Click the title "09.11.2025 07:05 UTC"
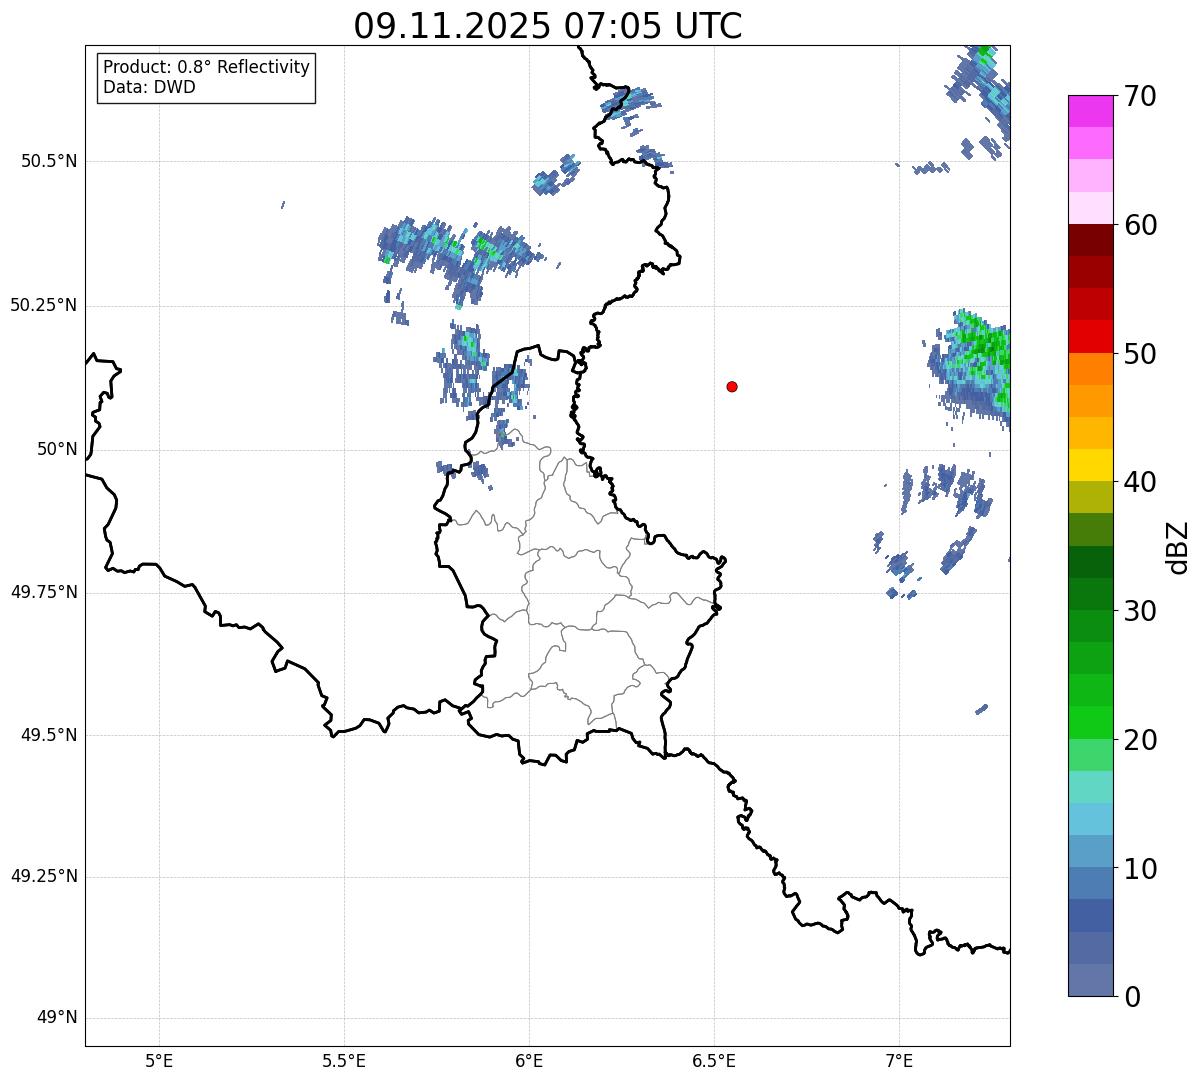 click(x=548, y=26)
